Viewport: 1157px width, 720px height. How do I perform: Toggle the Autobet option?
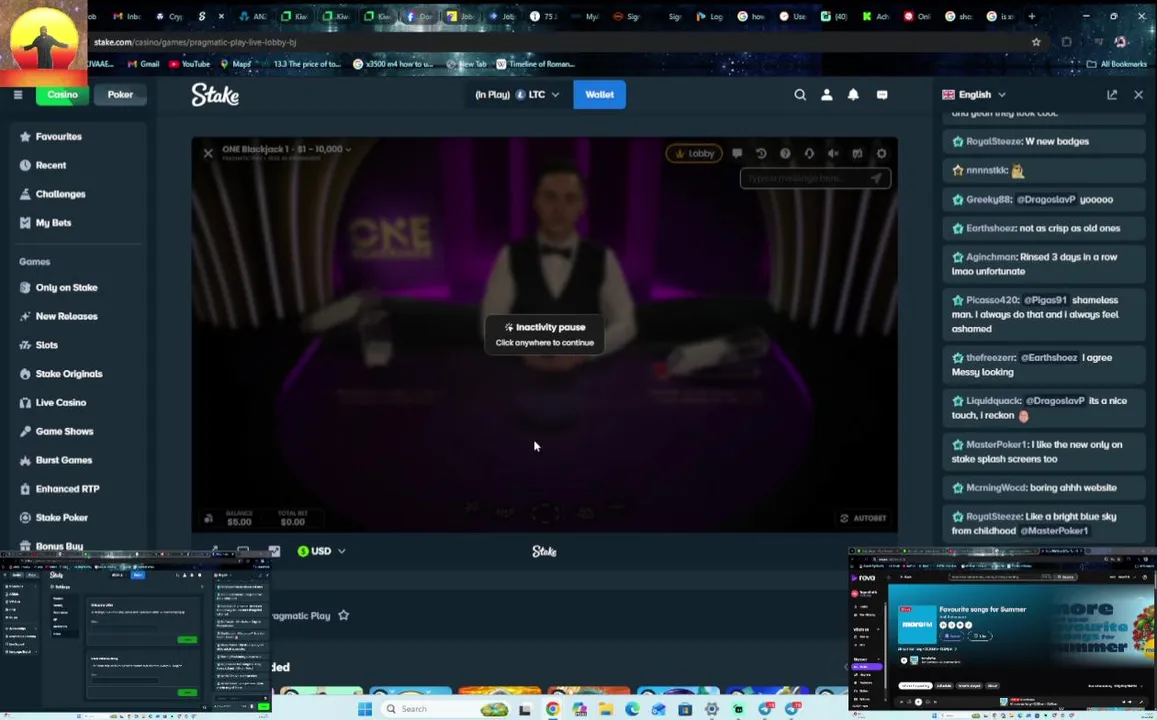pos(863,518)
